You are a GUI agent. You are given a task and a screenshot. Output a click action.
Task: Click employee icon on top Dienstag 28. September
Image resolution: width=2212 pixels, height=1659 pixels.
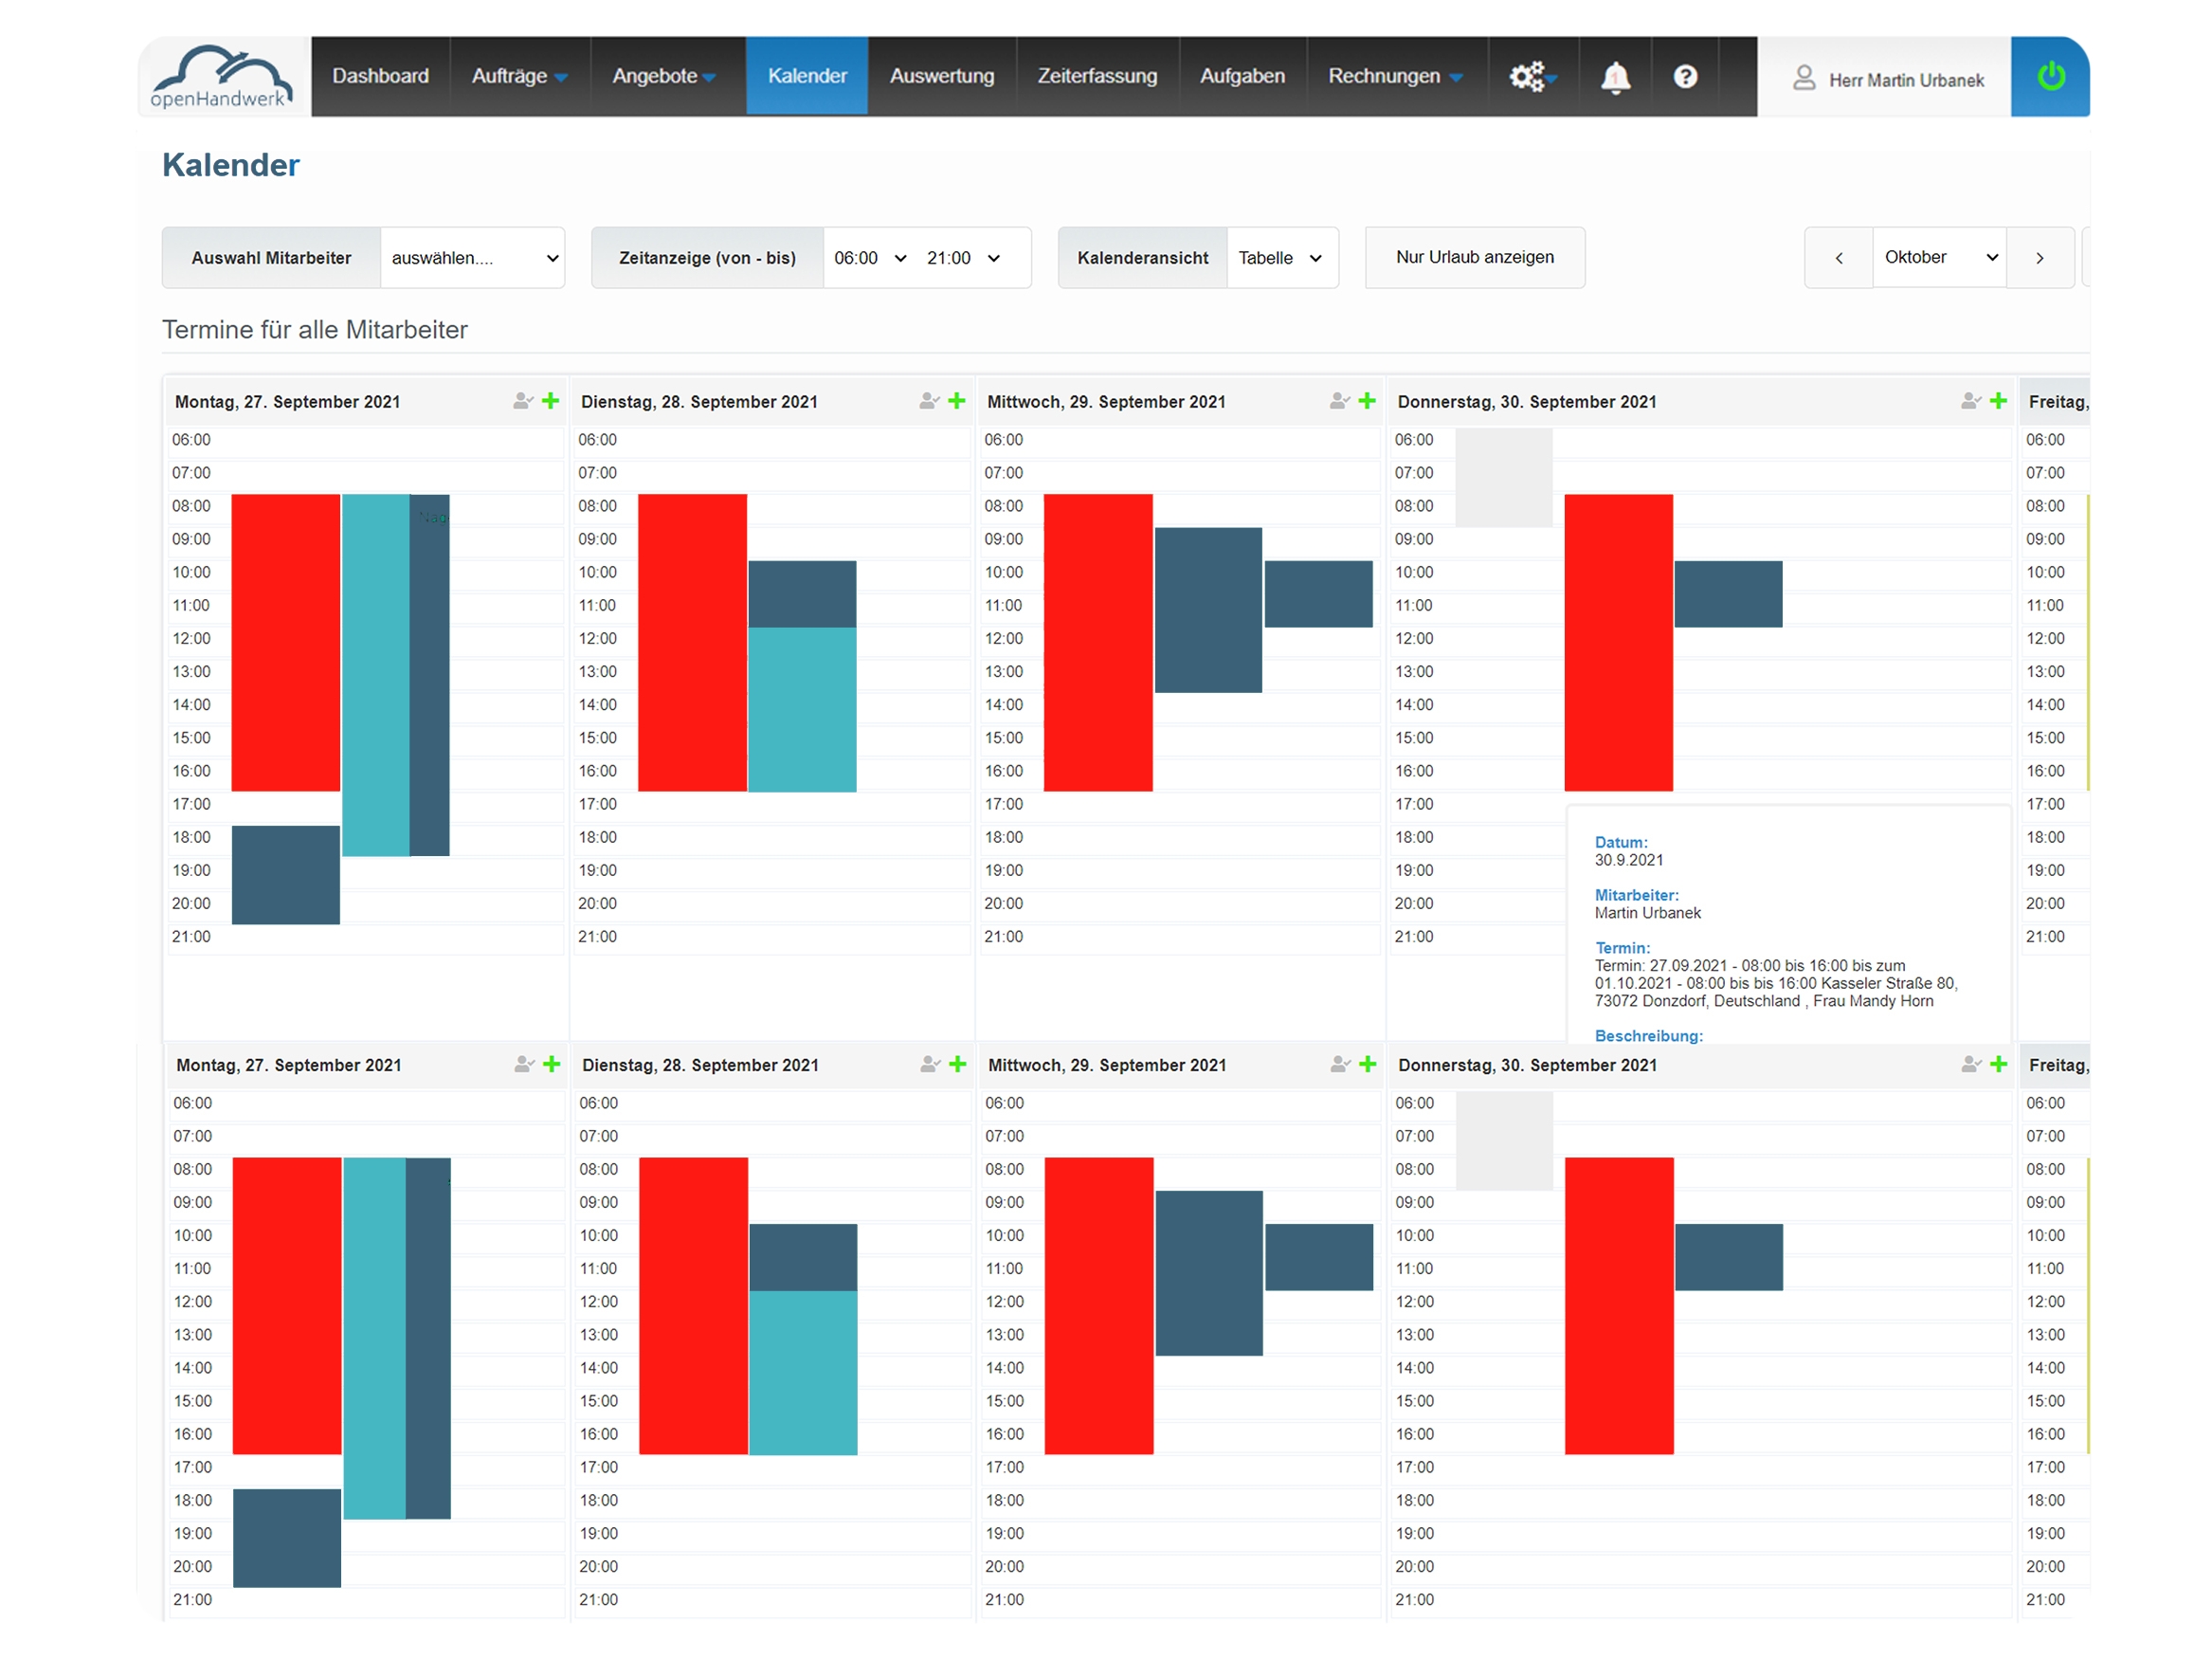point(929,401)
